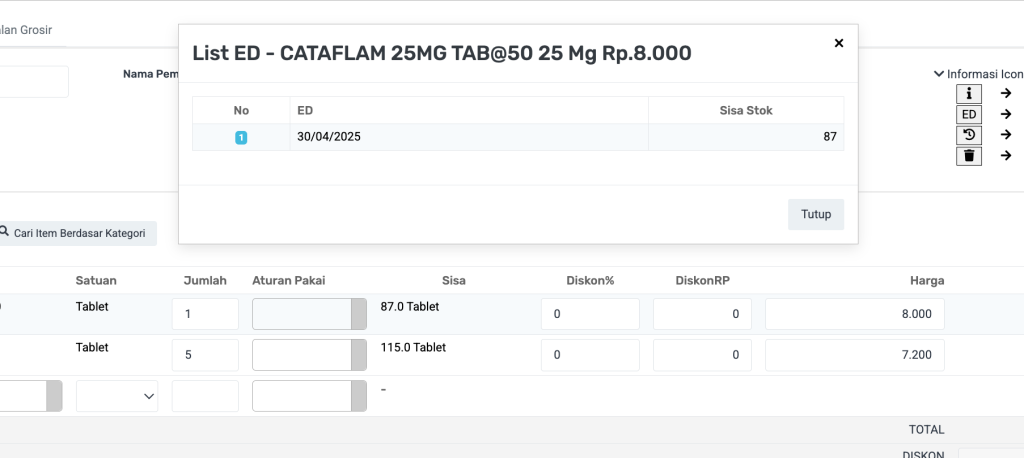Click the Harga field showing 8.000
This screenshot has height=458, width=1024.
coord(854,314)
